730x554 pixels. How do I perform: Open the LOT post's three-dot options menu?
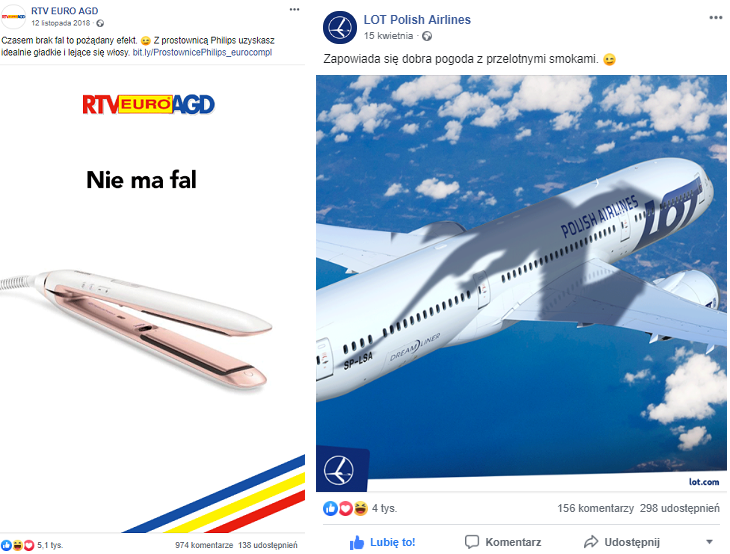click(x=716, y=18)
